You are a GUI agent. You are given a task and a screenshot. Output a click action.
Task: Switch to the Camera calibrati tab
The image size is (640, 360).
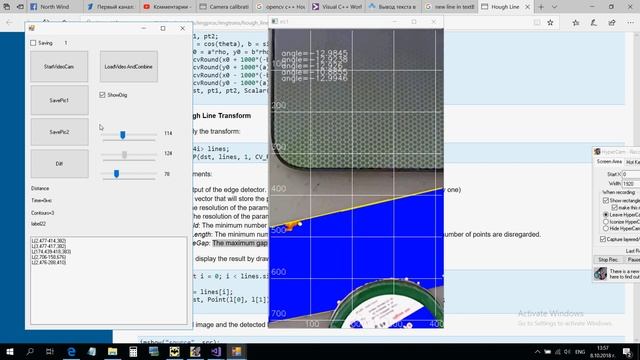coord(224,7)
